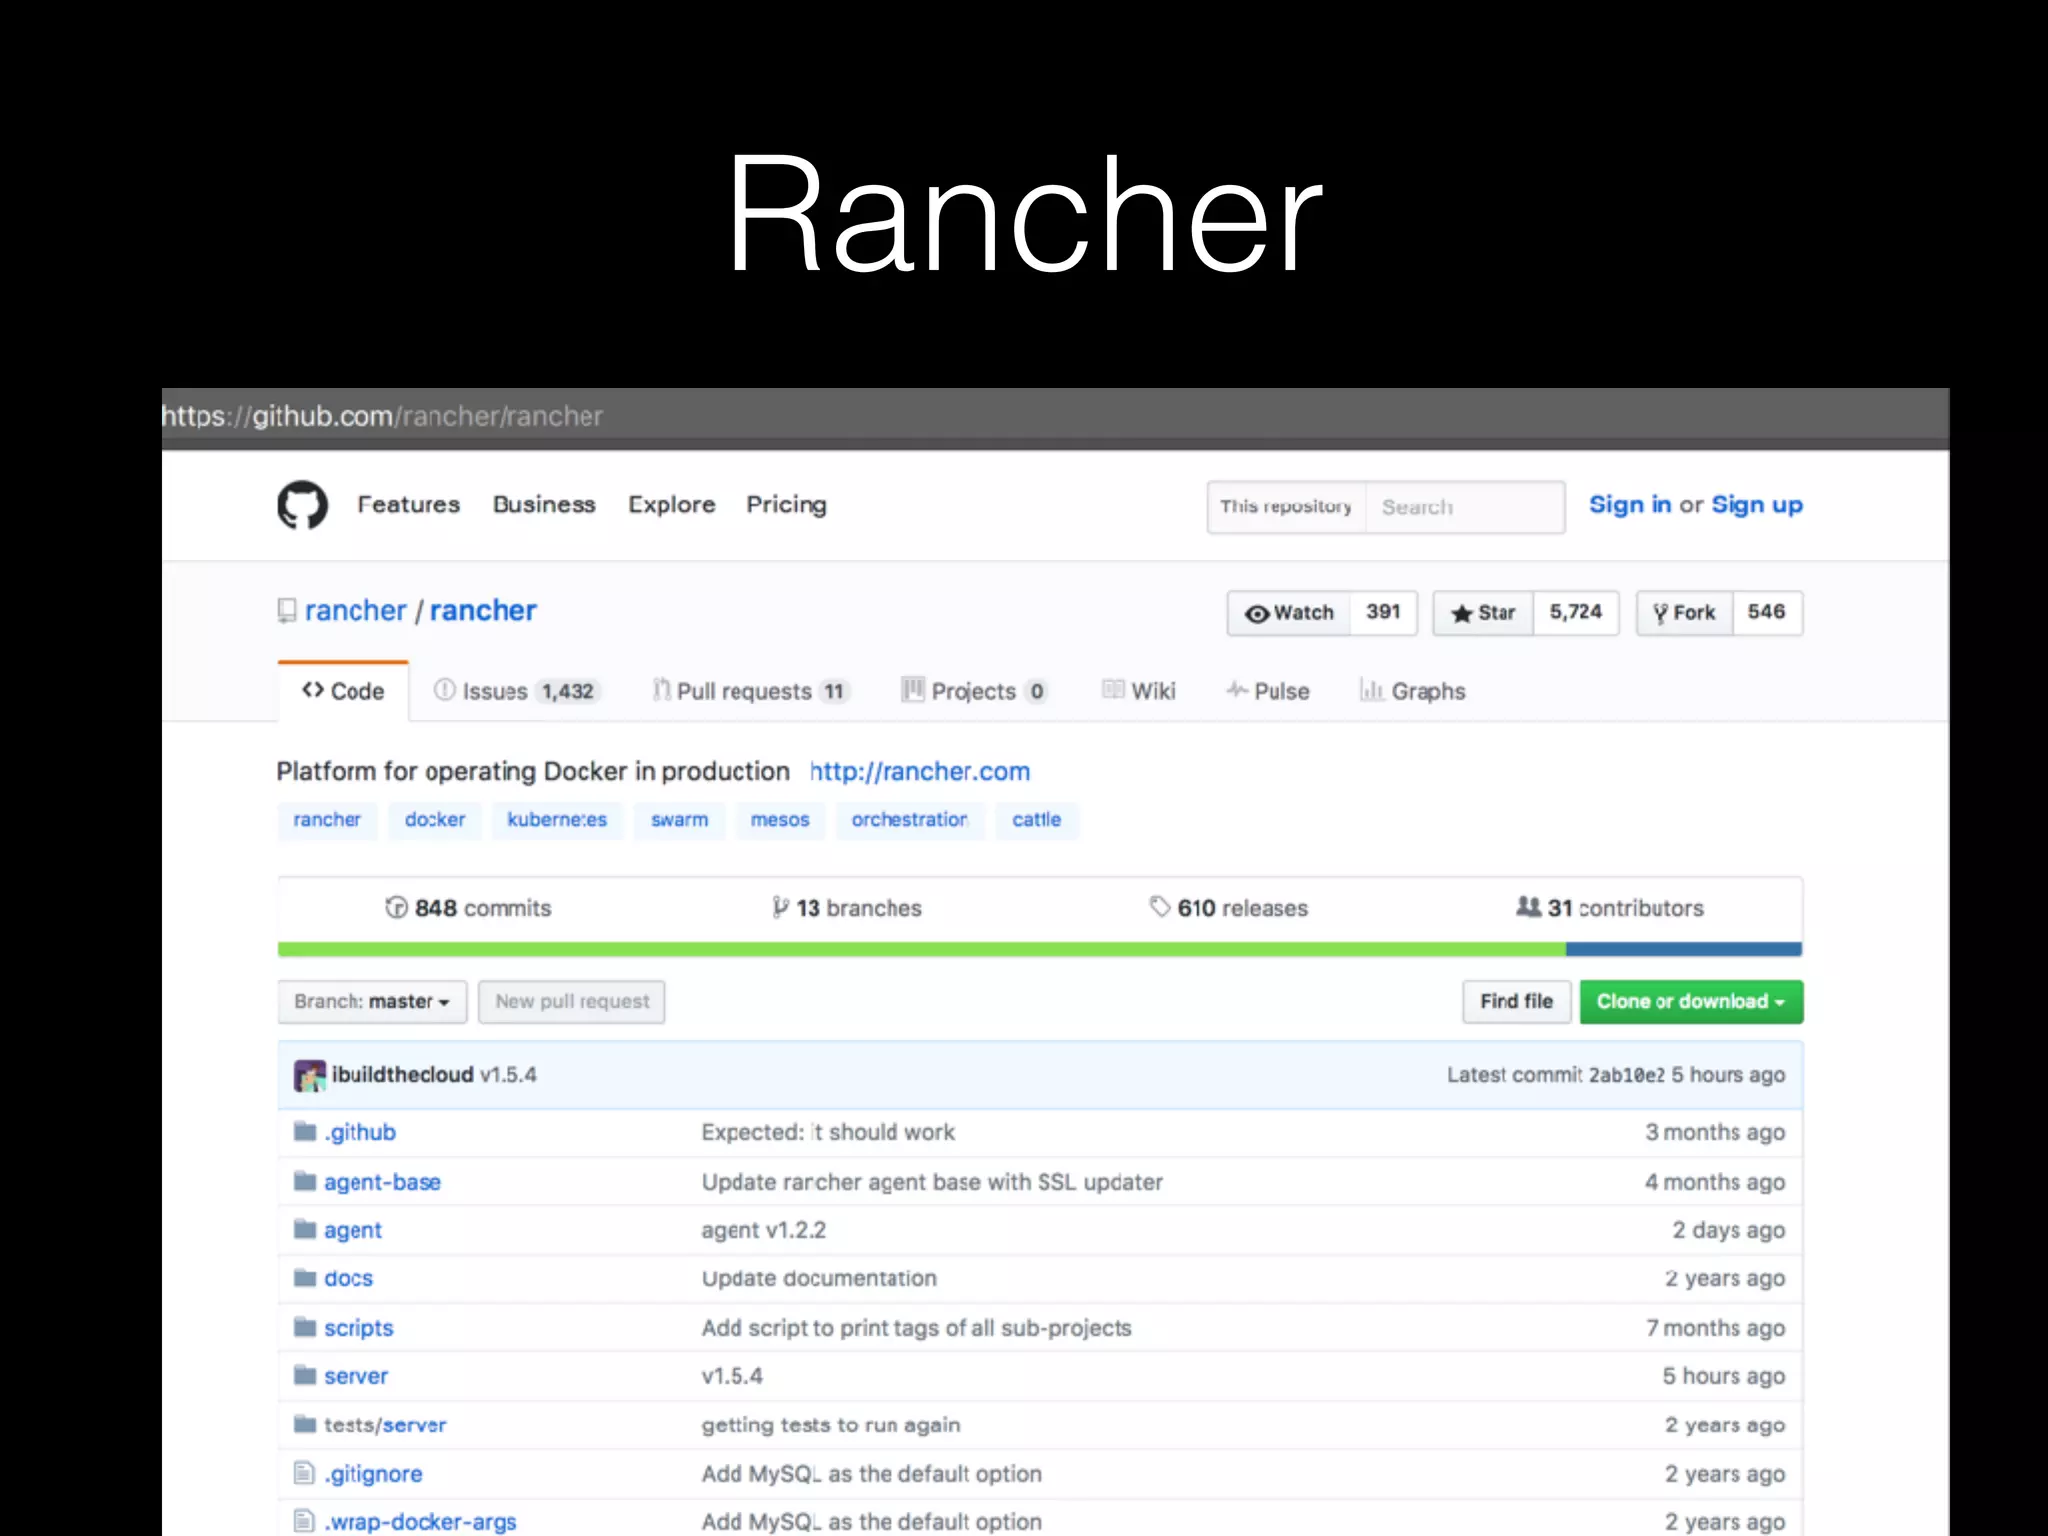Open the GitHub Octocat home logo
2048x1536 pixels.
coord(302,505)
